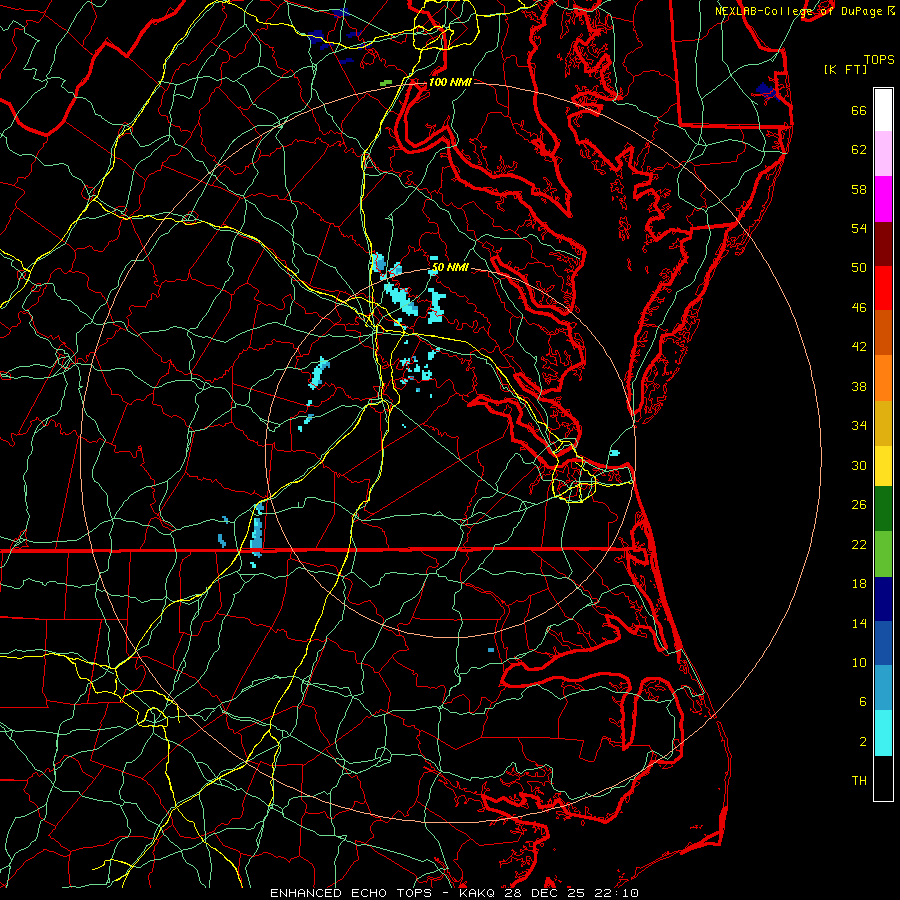
Task: Click the legend value 46
Action: click(x=859, y=308)
